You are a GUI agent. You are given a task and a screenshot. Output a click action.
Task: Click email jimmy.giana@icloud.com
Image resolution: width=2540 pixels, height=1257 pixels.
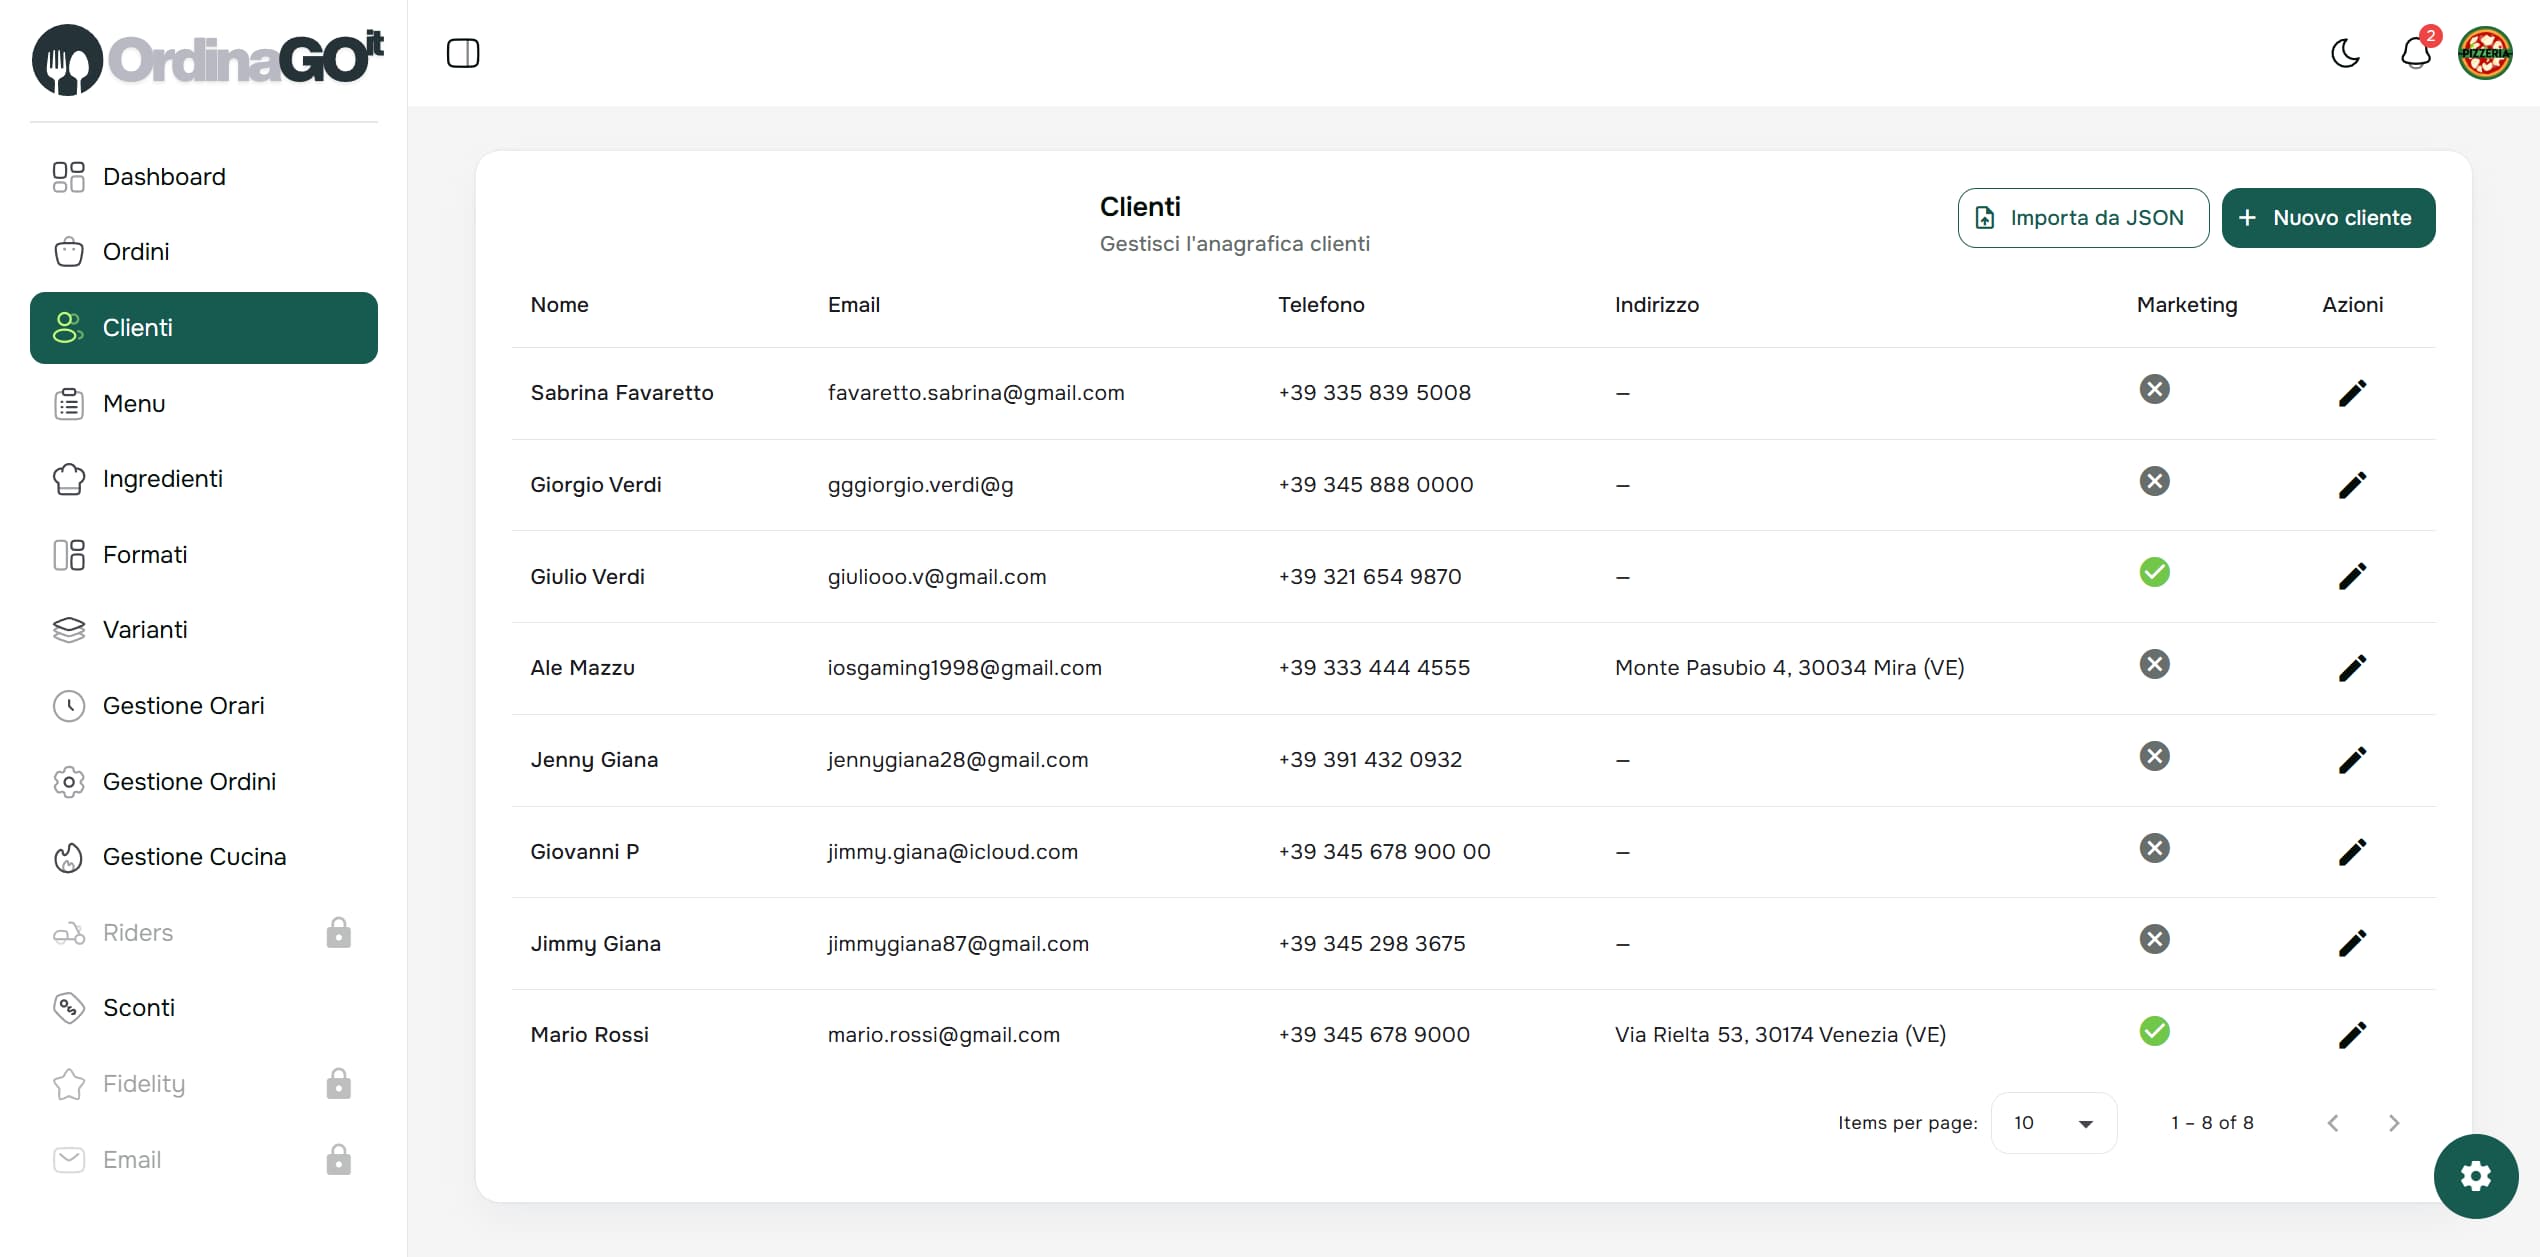coord(952,852)
